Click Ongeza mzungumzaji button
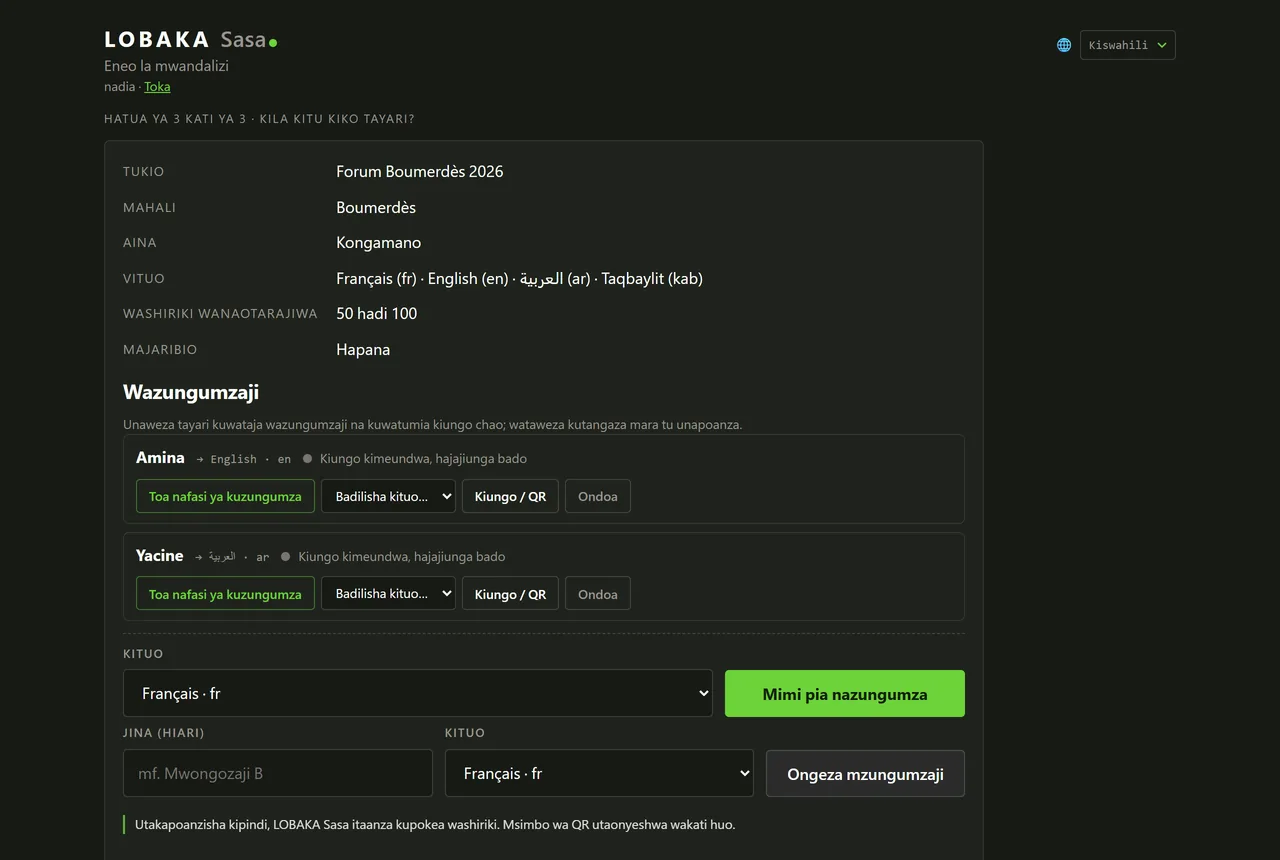Screen dimensions: 1280x860 click(865, 773)
